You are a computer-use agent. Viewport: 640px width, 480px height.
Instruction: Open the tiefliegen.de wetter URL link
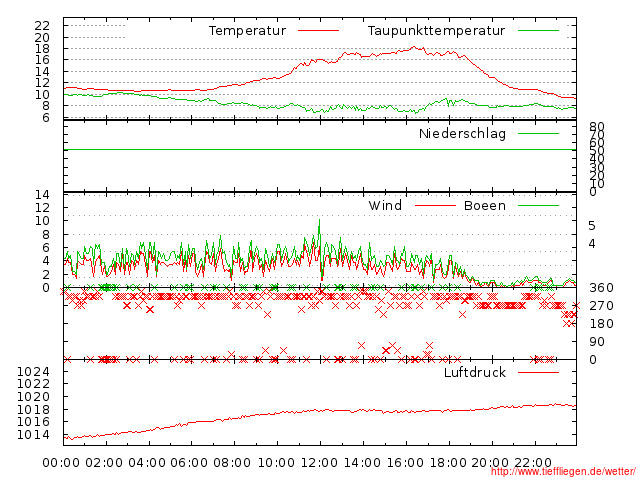tap(563, 471)
